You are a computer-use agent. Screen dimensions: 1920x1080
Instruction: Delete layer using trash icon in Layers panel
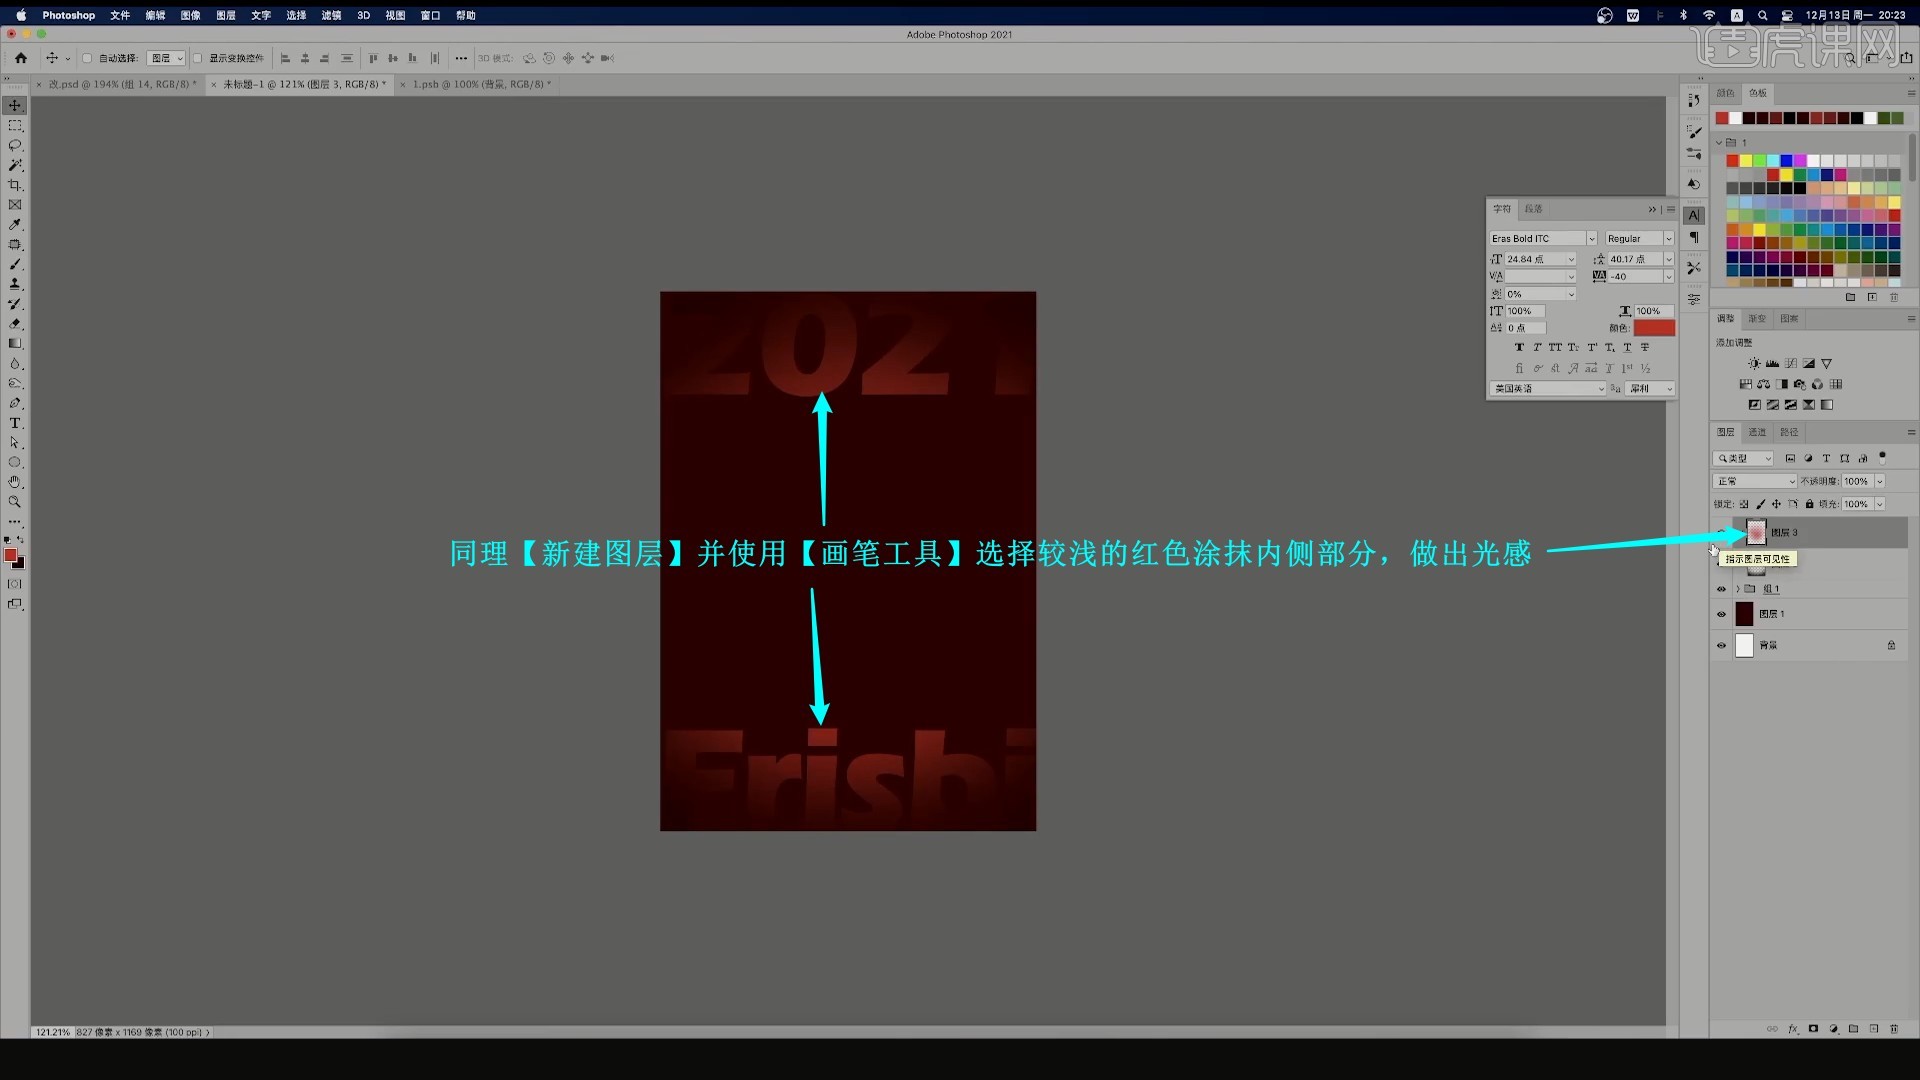point(1894,1028)
